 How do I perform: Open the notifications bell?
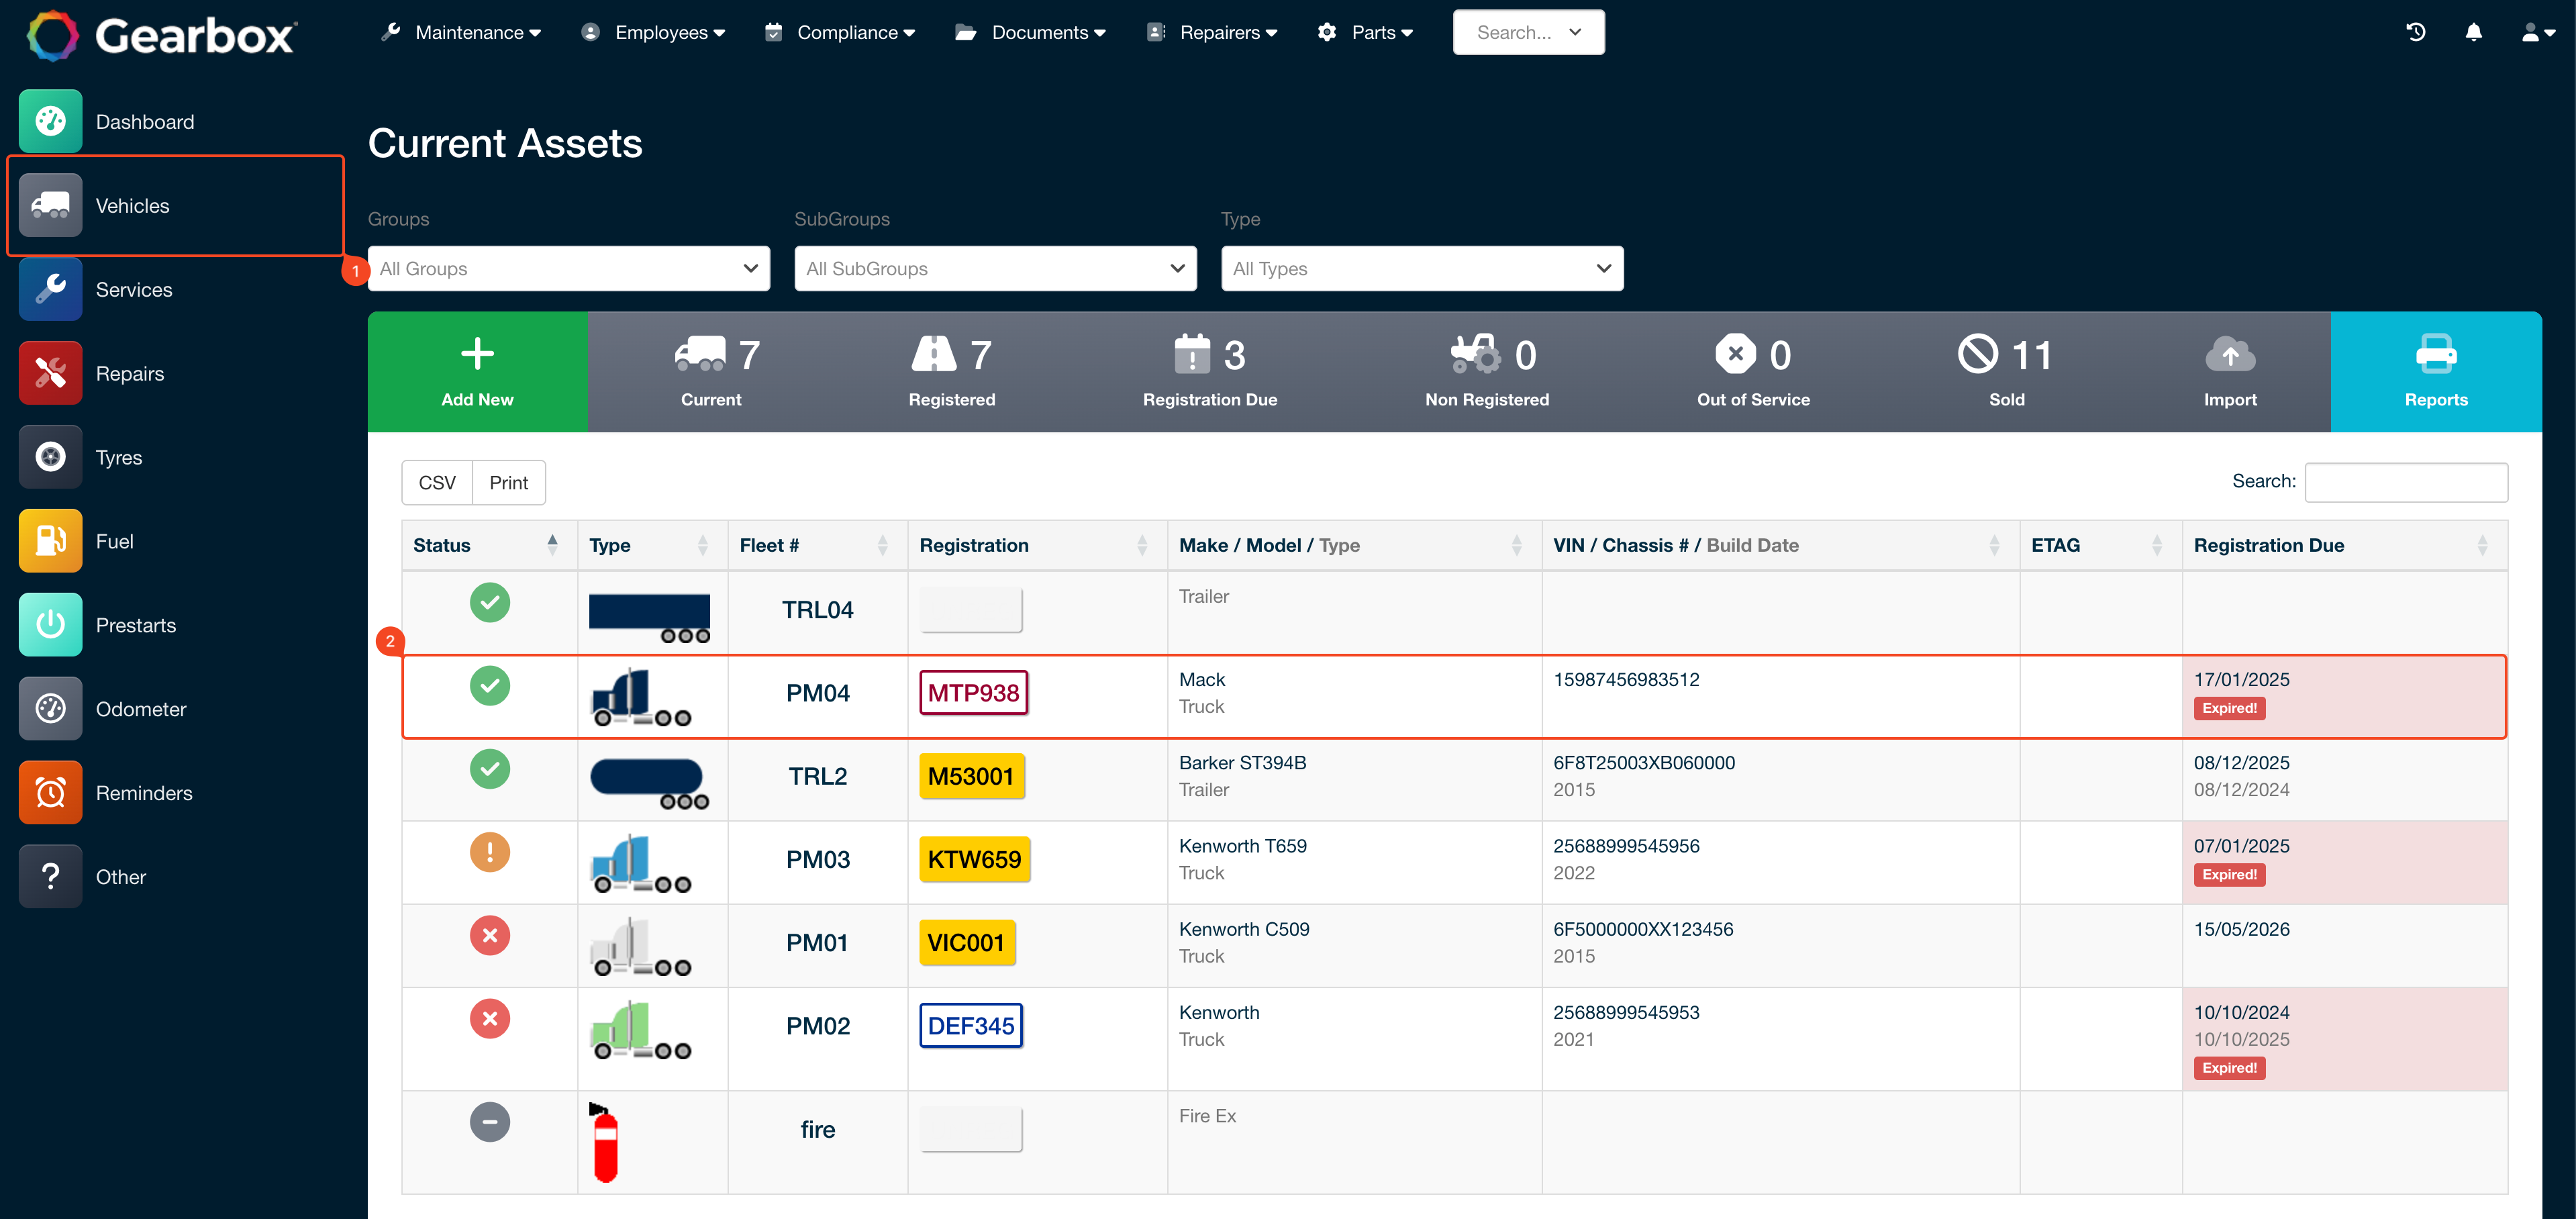pyautogui.click(x=2473, y=32)
